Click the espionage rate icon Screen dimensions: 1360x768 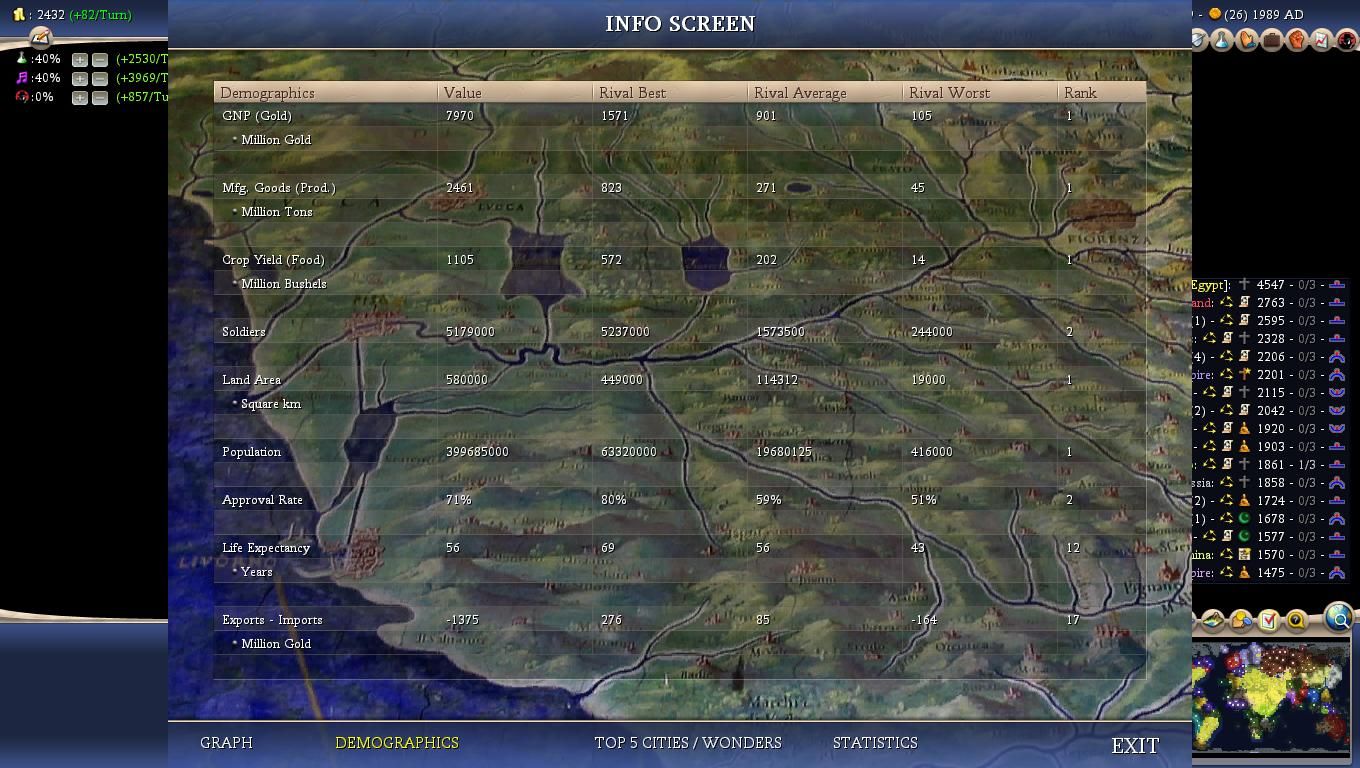(22, 97)
